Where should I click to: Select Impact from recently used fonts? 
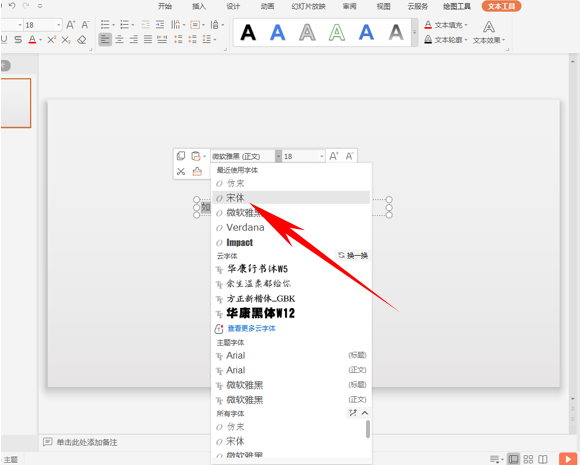[291, 242]
